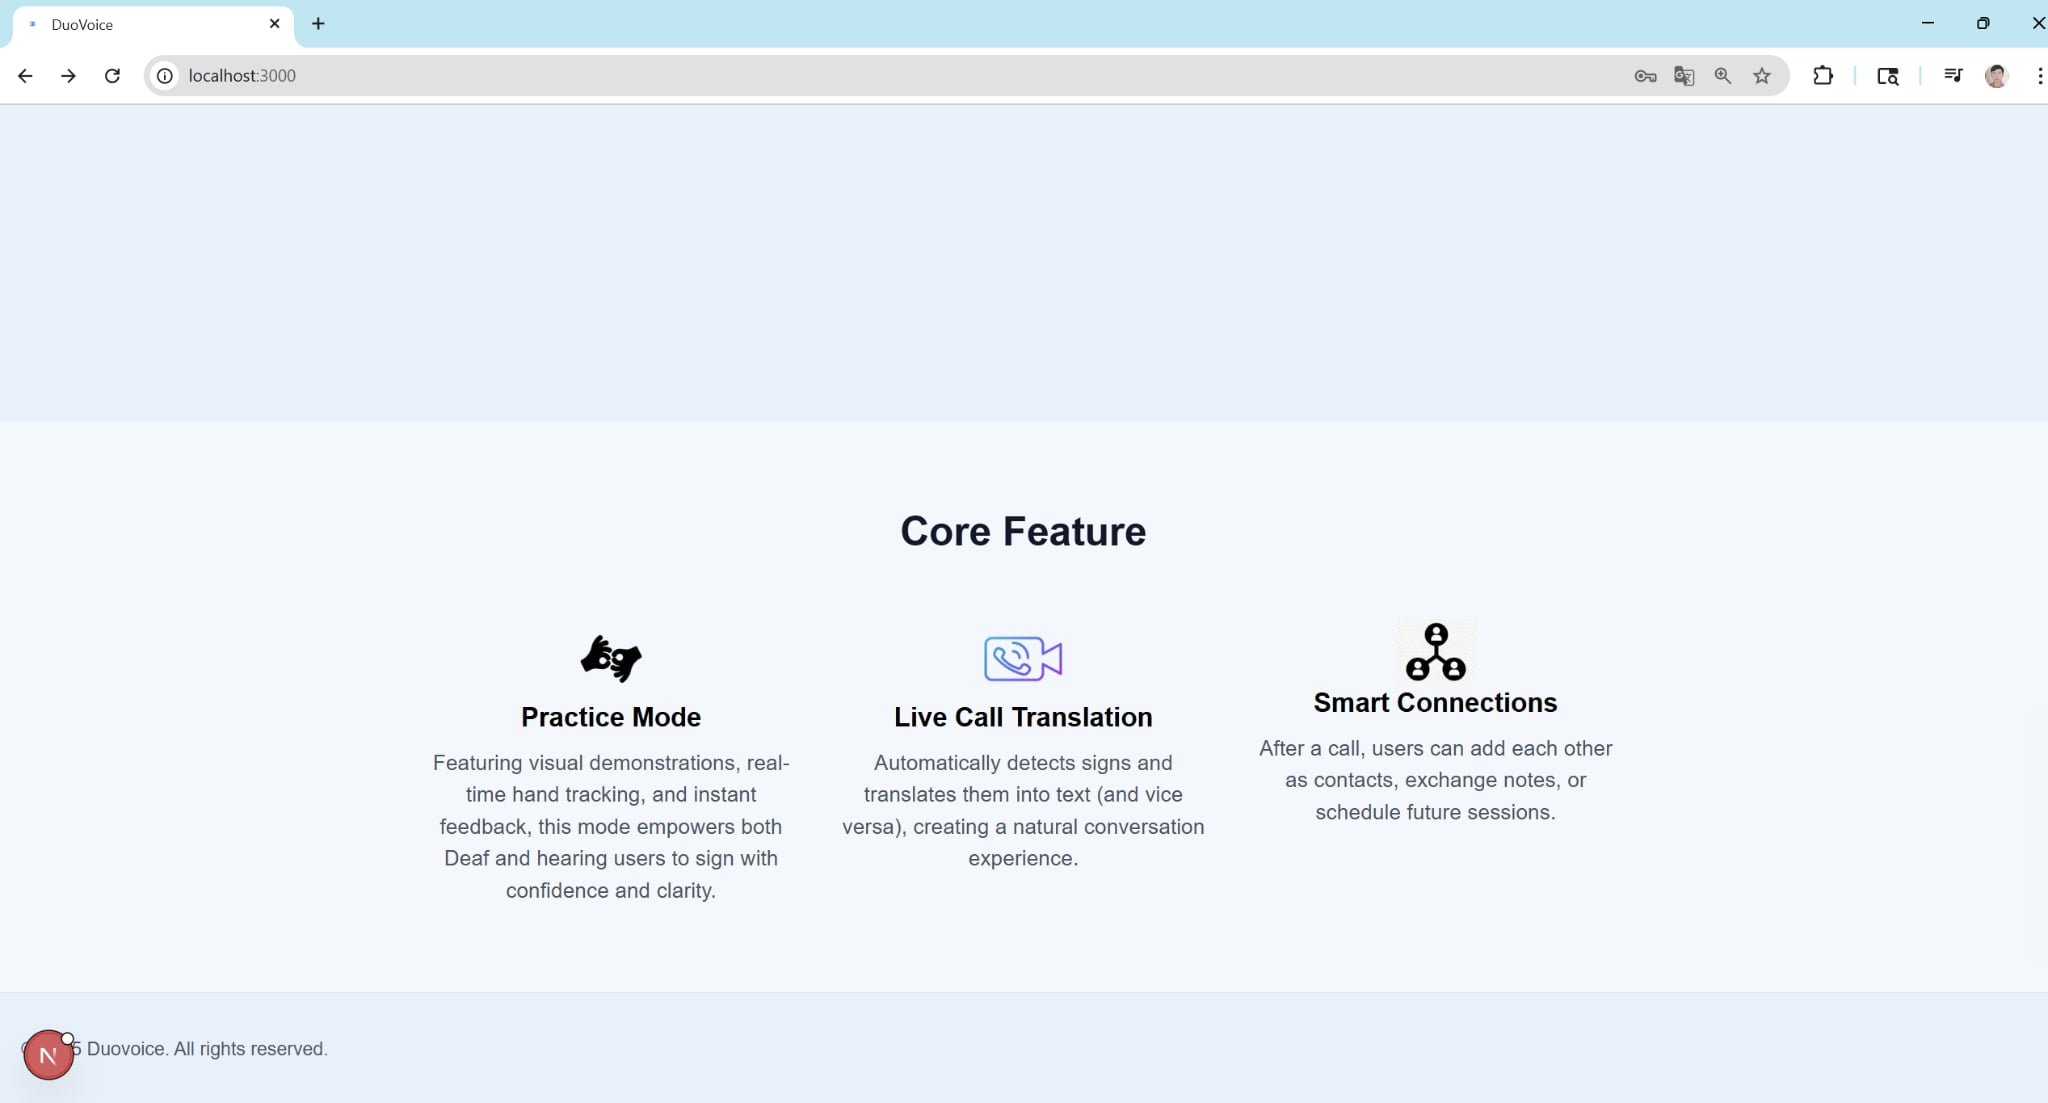
Task: Reload the localhost page
Action: coord(112,76)
